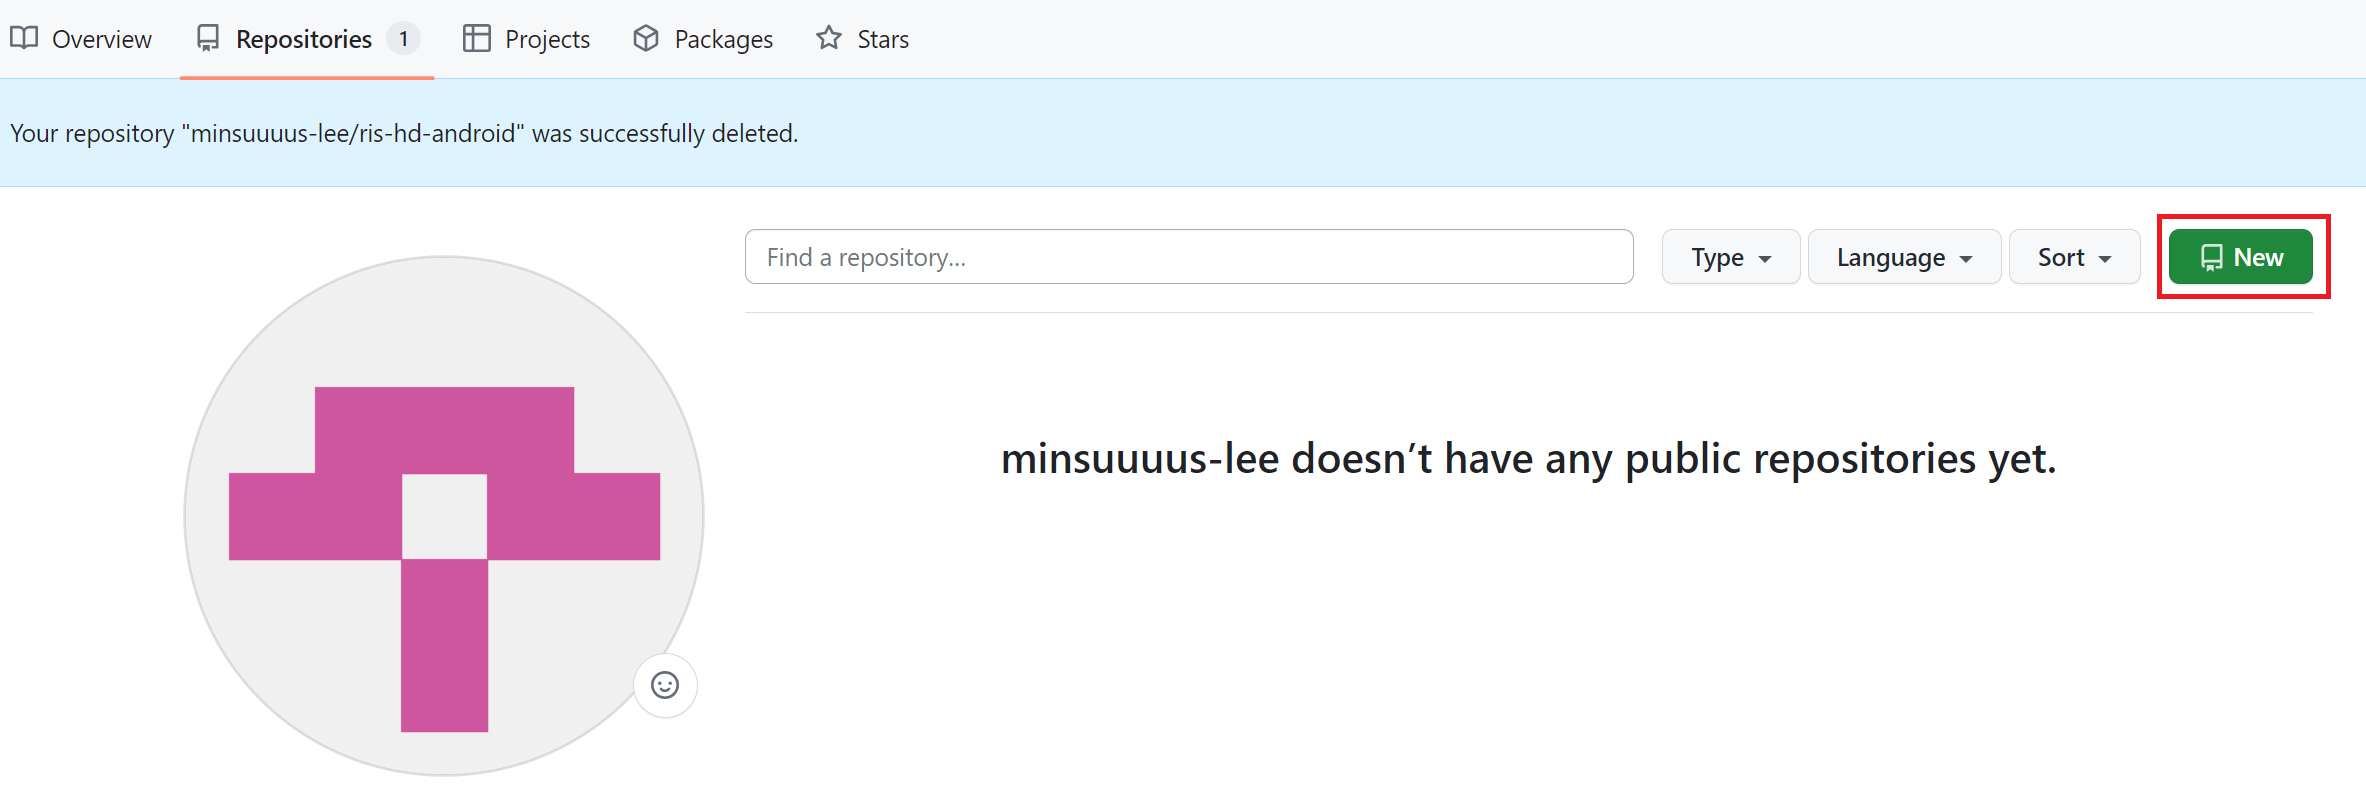Click the smiley set status icon
The width and height of the screenshot is (2366, 788).
pos(665,685)
